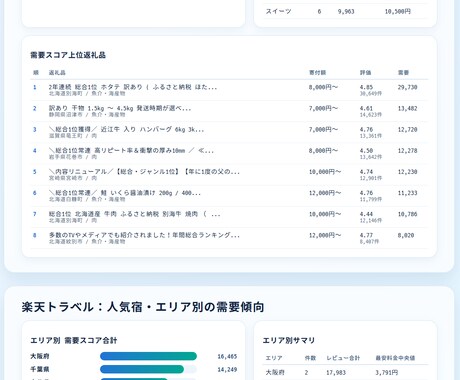The image size is (460, 380).
Task: Select the 千葉県 label in the bar chart
Action: pos(40,369)
